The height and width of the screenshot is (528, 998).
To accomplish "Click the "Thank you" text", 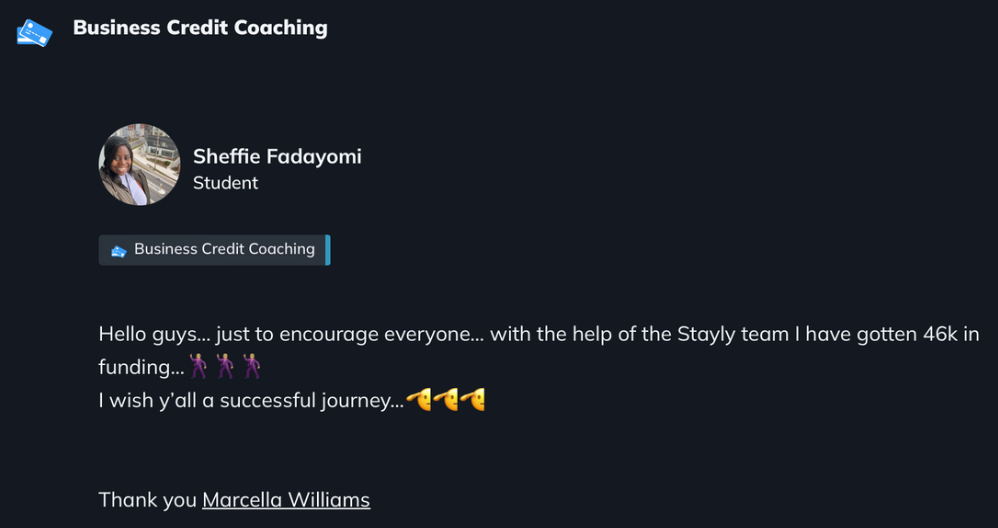I will click(x=148, y=500).
